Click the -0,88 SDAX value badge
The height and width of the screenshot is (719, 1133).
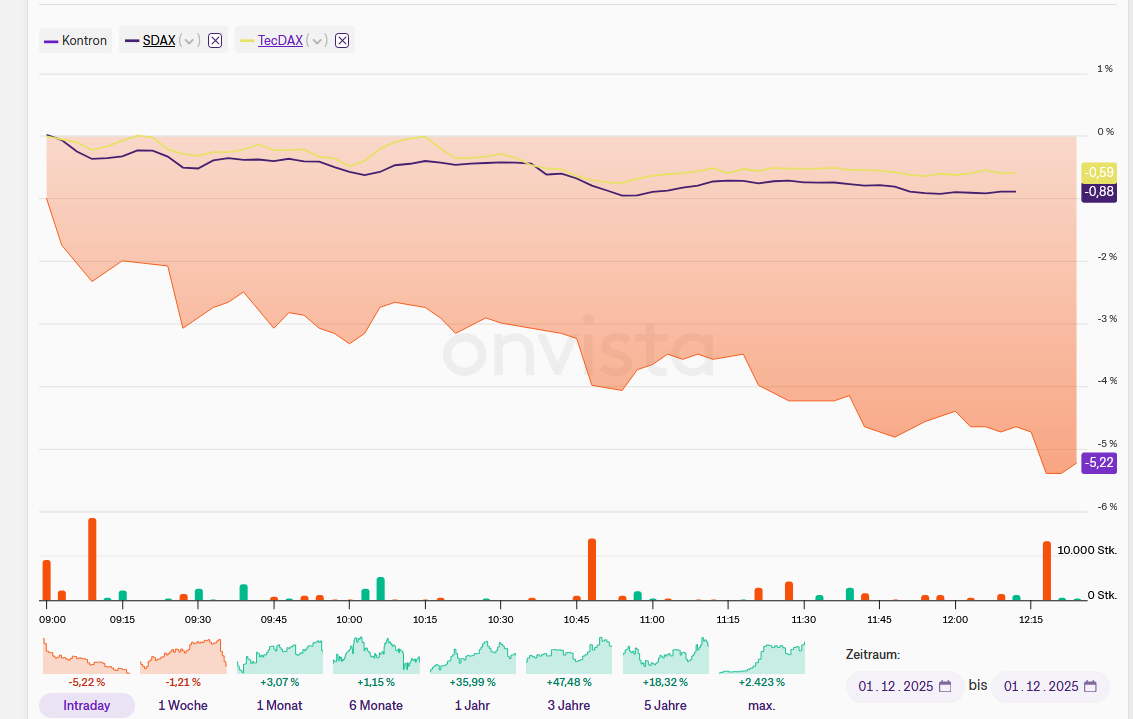(x=1099, y=192)
